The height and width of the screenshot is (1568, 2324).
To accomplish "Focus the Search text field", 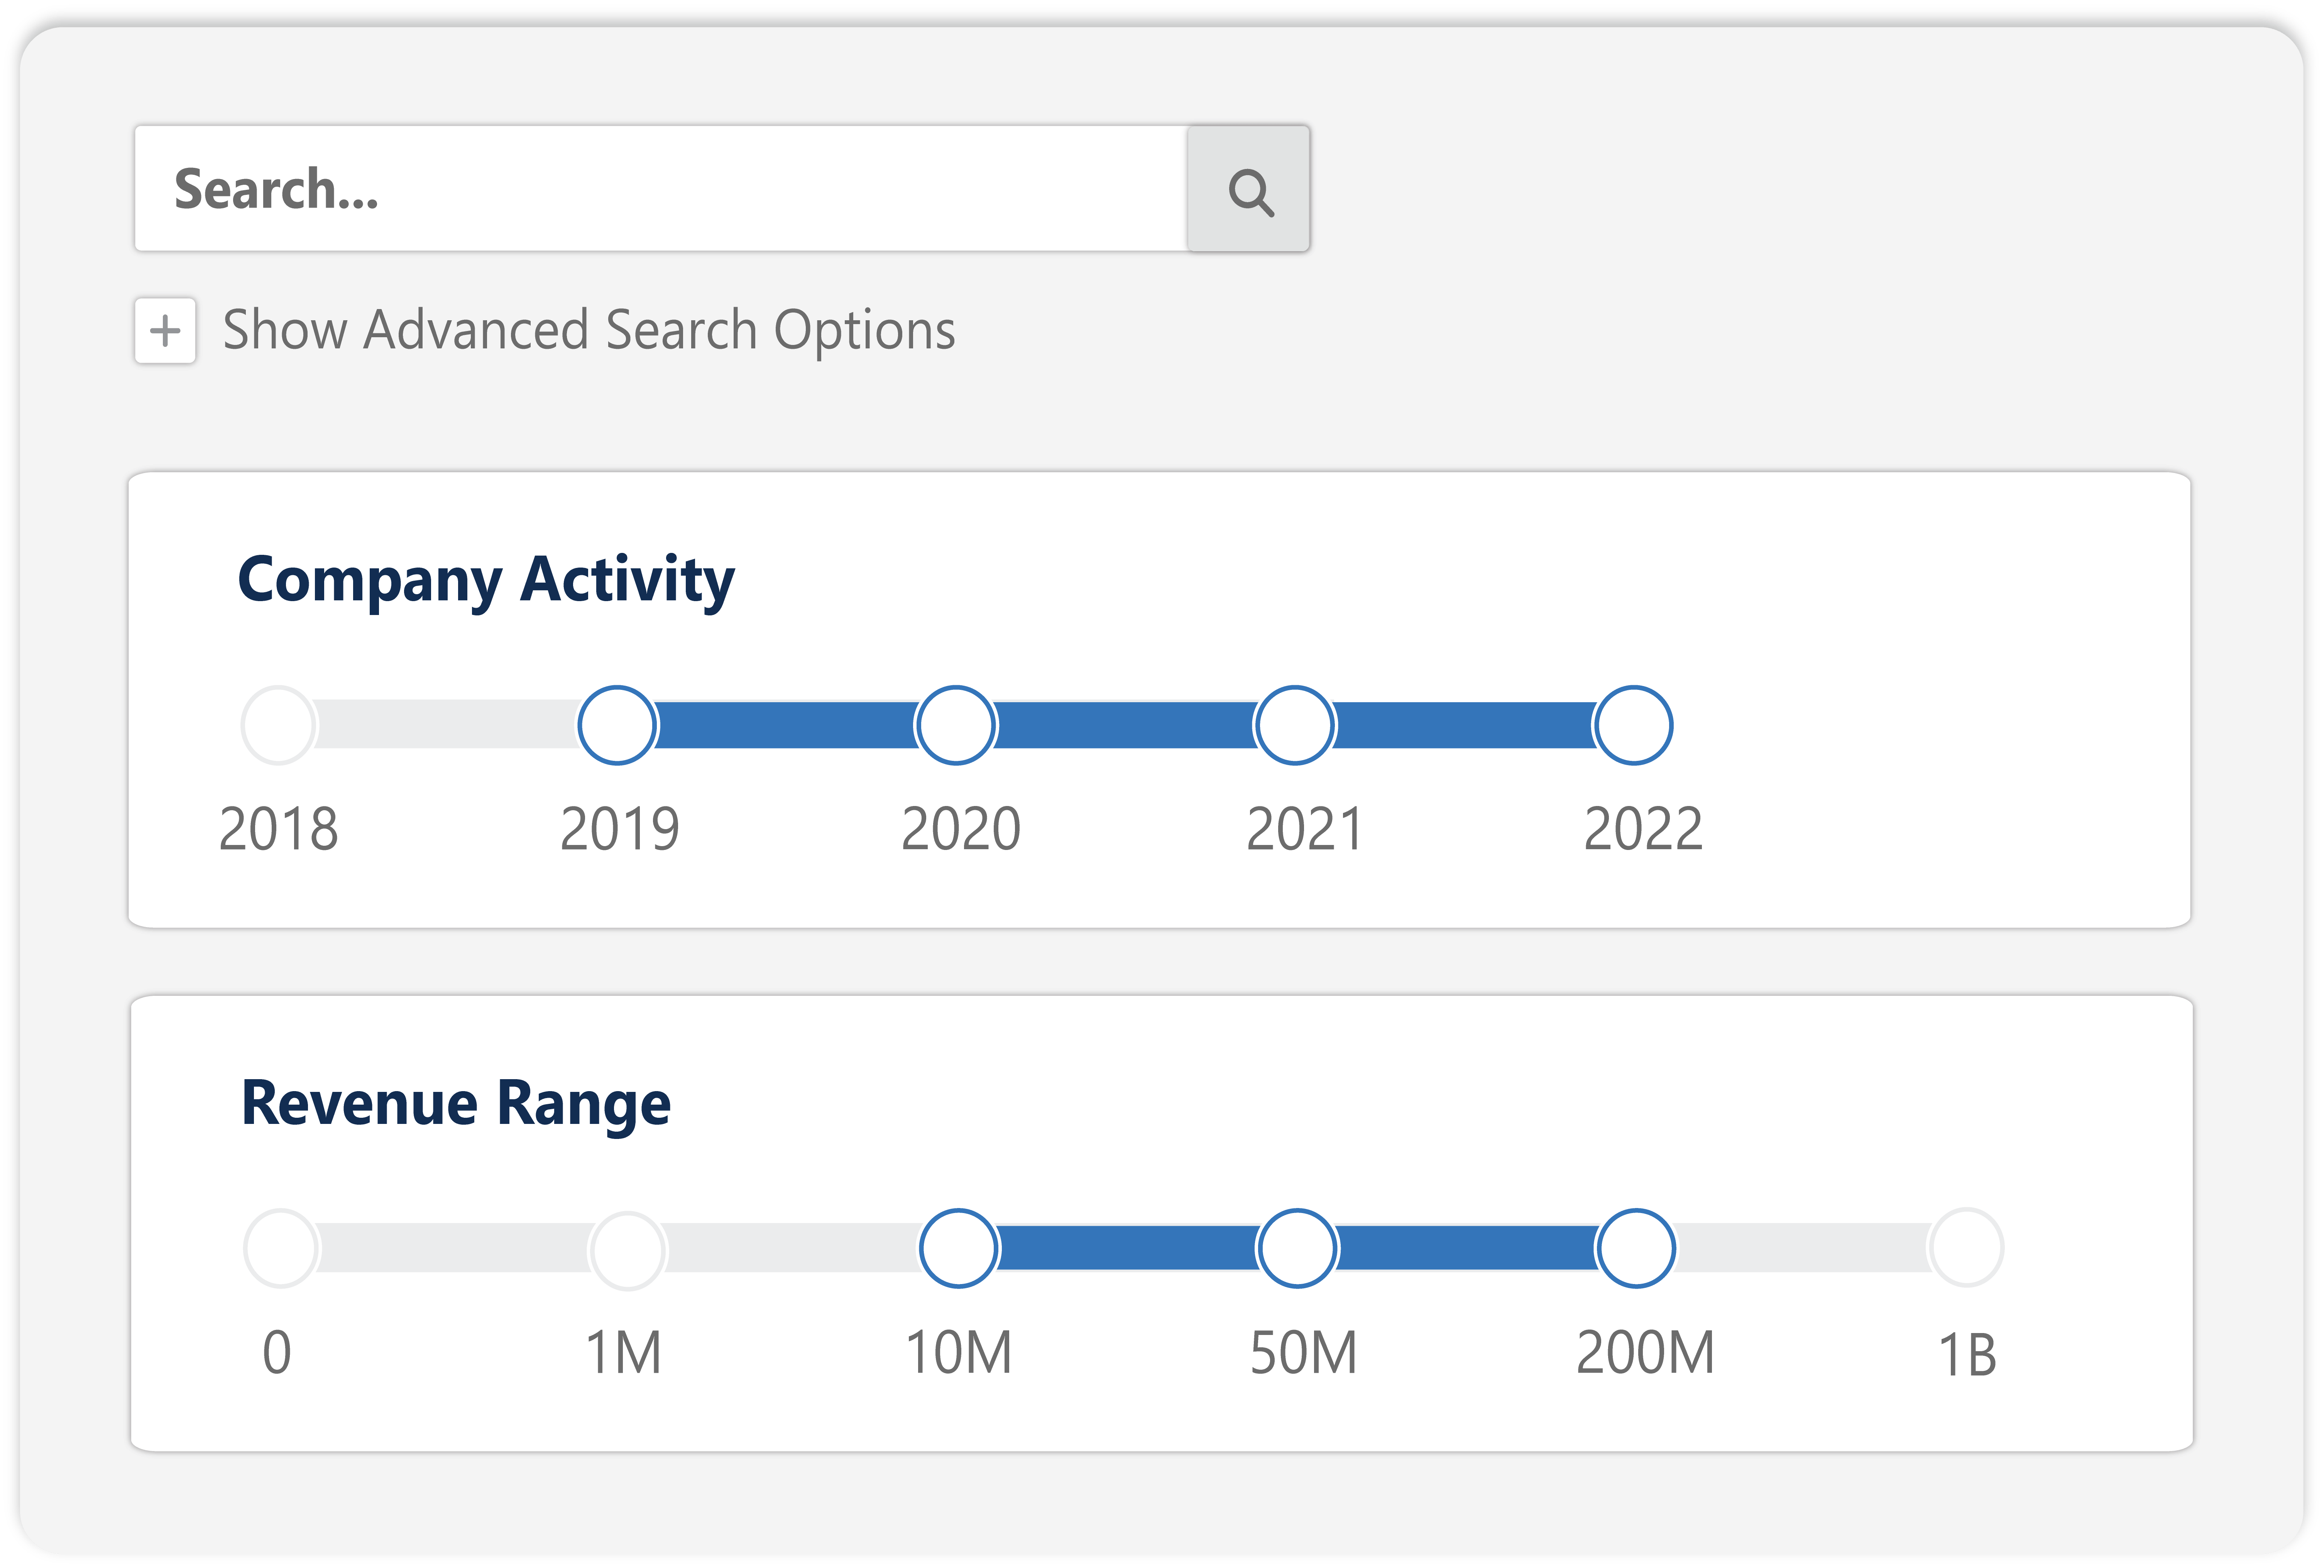I will coord(660,189).
